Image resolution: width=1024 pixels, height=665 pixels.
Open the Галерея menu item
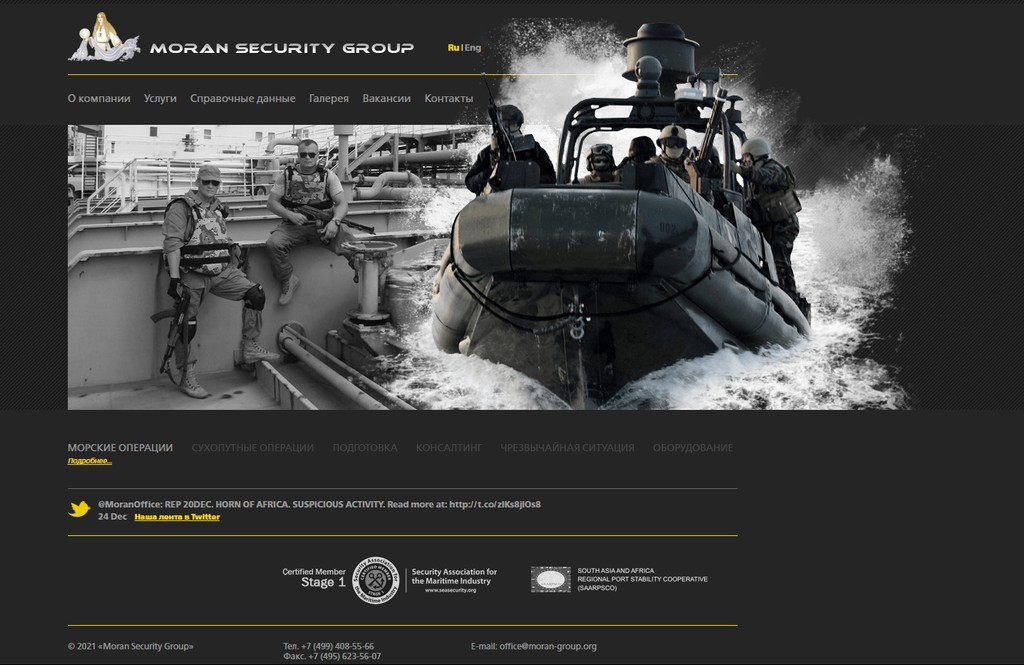click(x=328, y=99)
